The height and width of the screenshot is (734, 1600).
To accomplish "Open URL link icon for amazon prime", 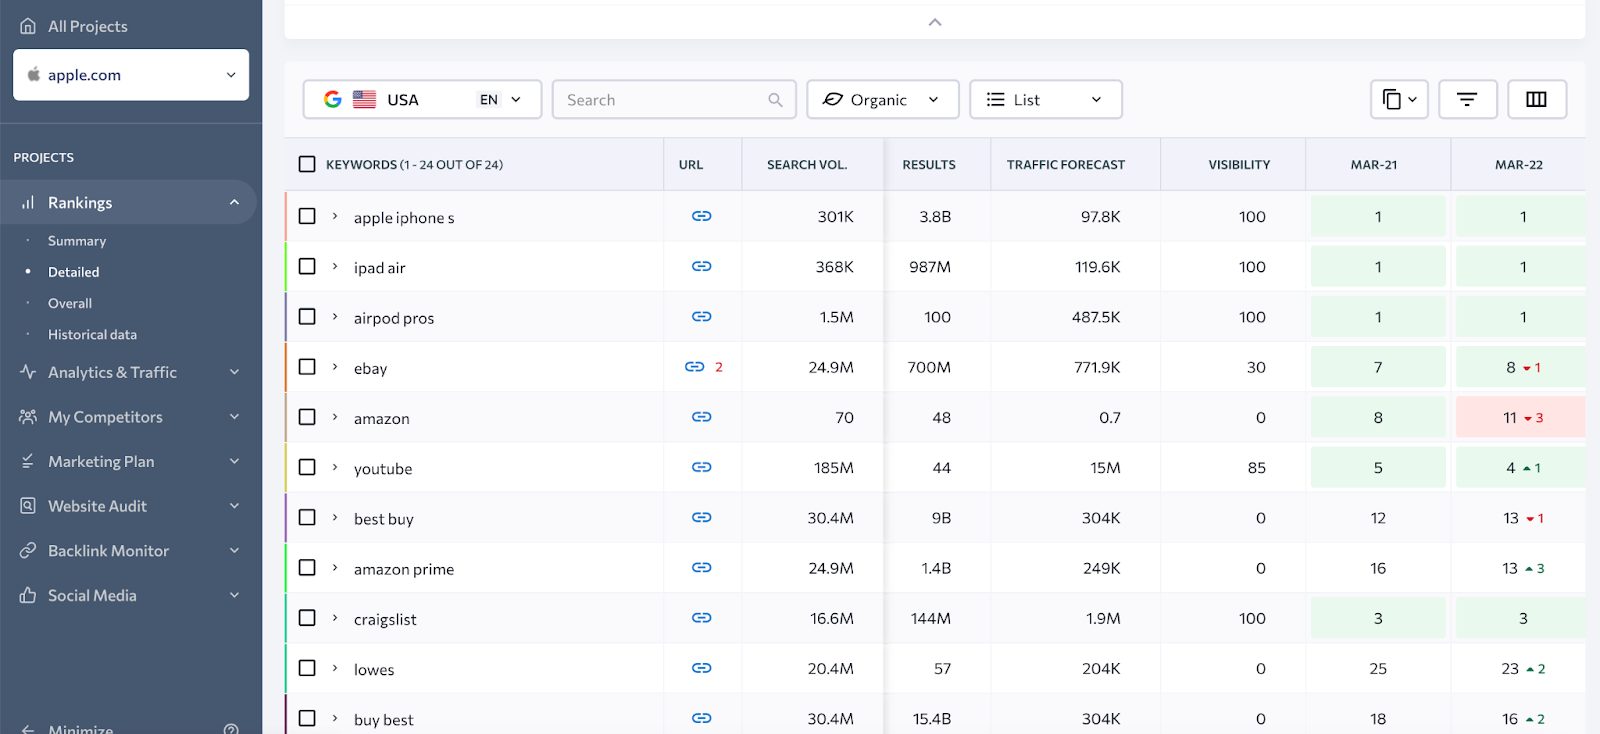I will coord(702,568).
